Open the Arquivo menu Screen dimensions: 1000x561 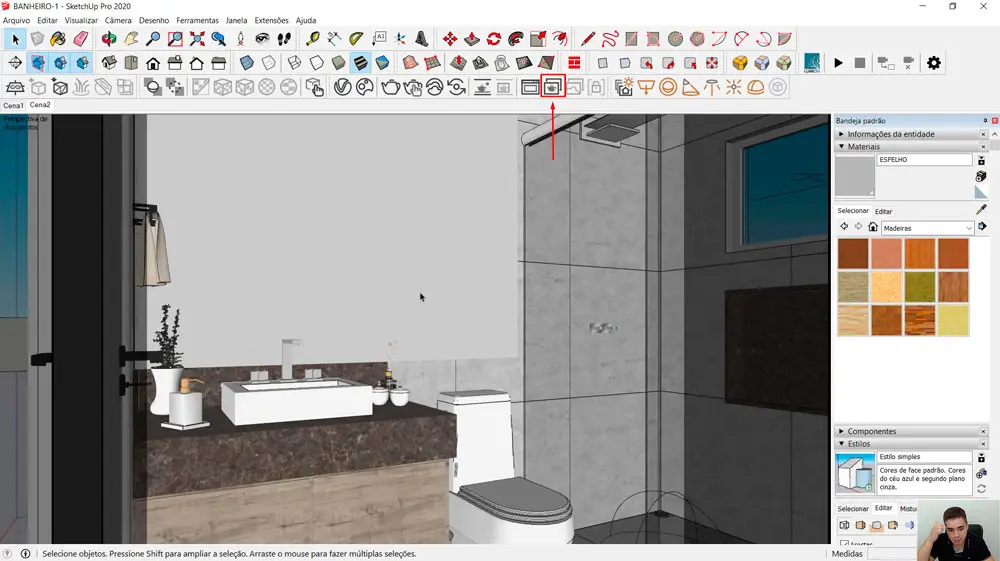click(x=17, y=20)
